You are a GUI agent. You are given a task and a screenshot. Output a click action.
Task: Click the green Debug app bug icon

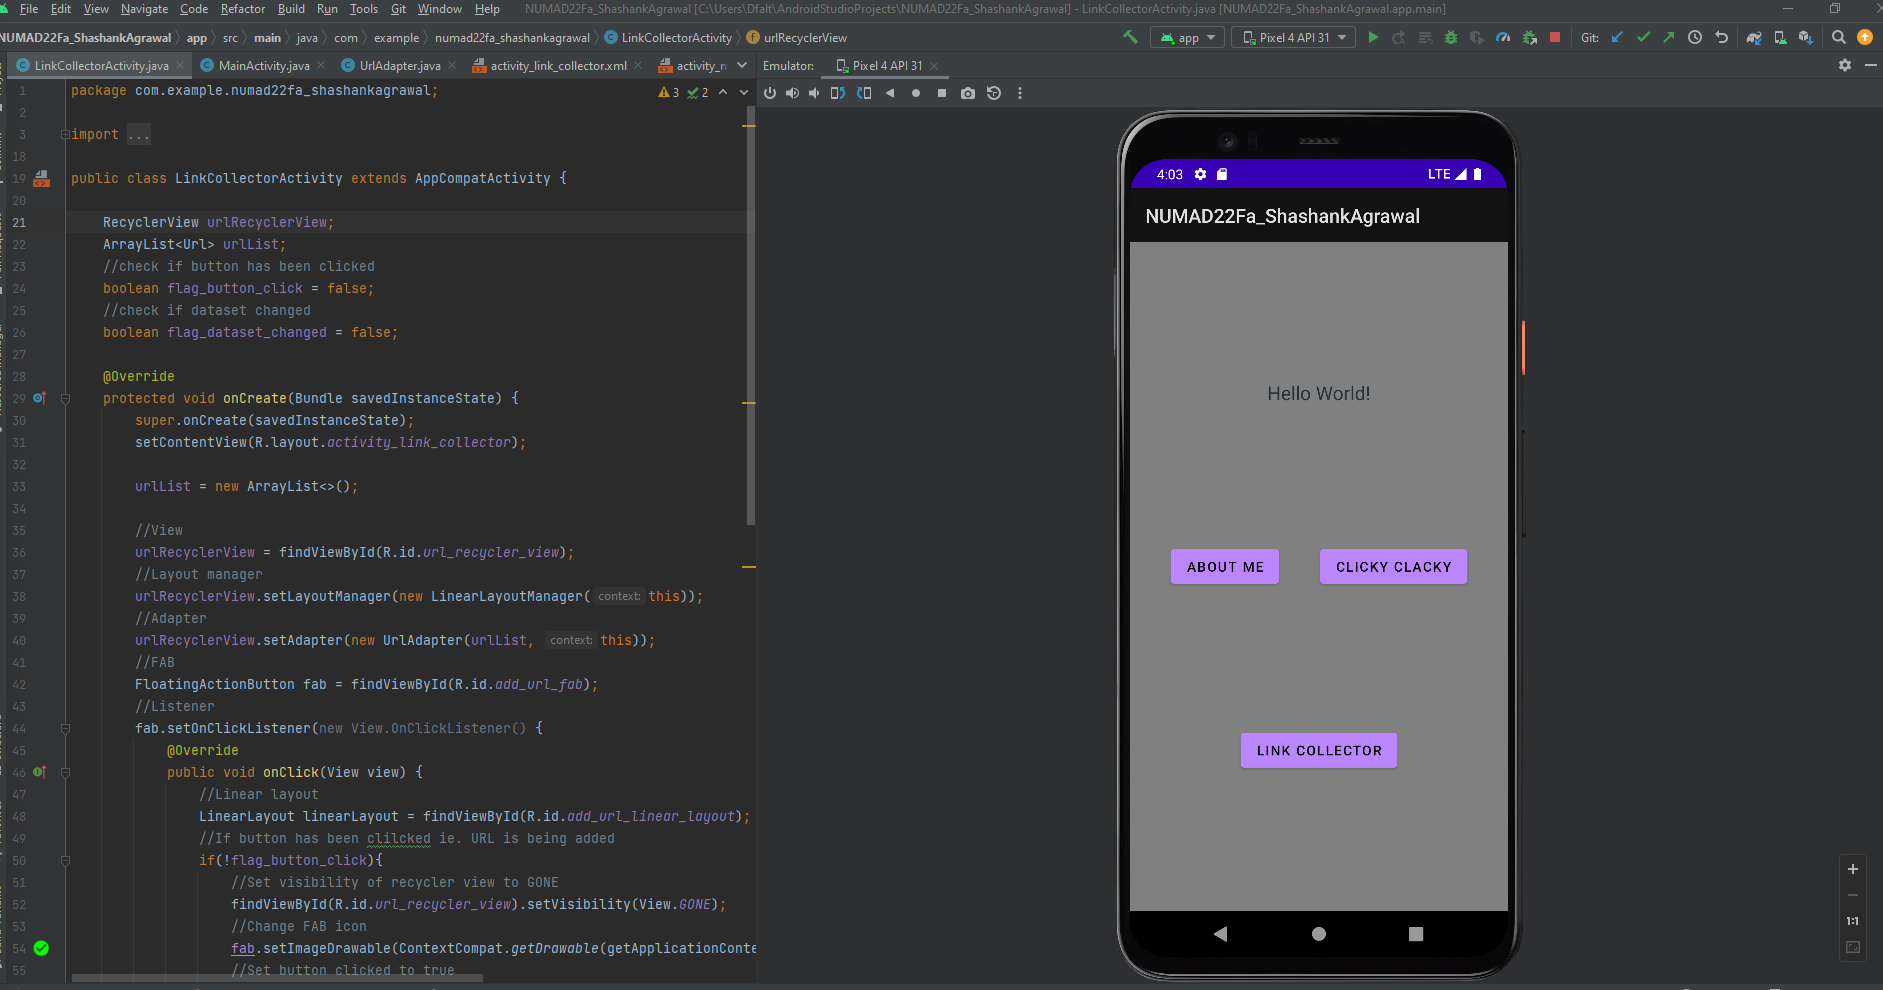coord(1451,38)
